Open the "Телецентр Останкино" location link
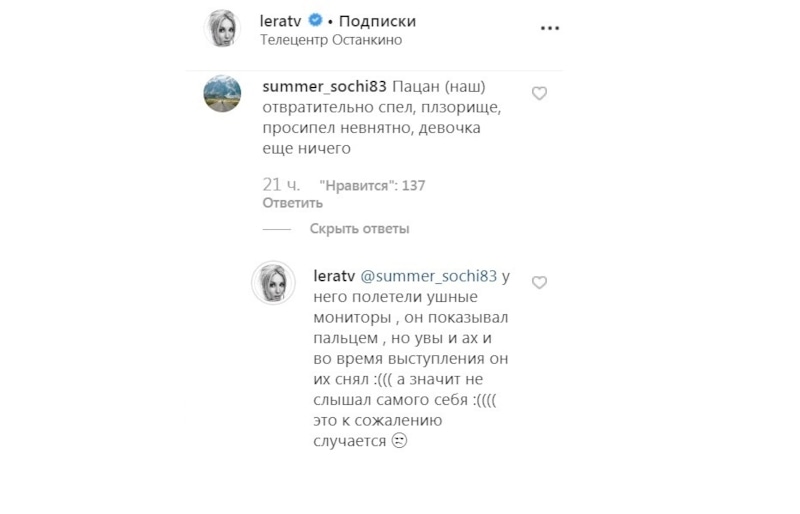The image size is (800, 514). (x=330, y=40)
